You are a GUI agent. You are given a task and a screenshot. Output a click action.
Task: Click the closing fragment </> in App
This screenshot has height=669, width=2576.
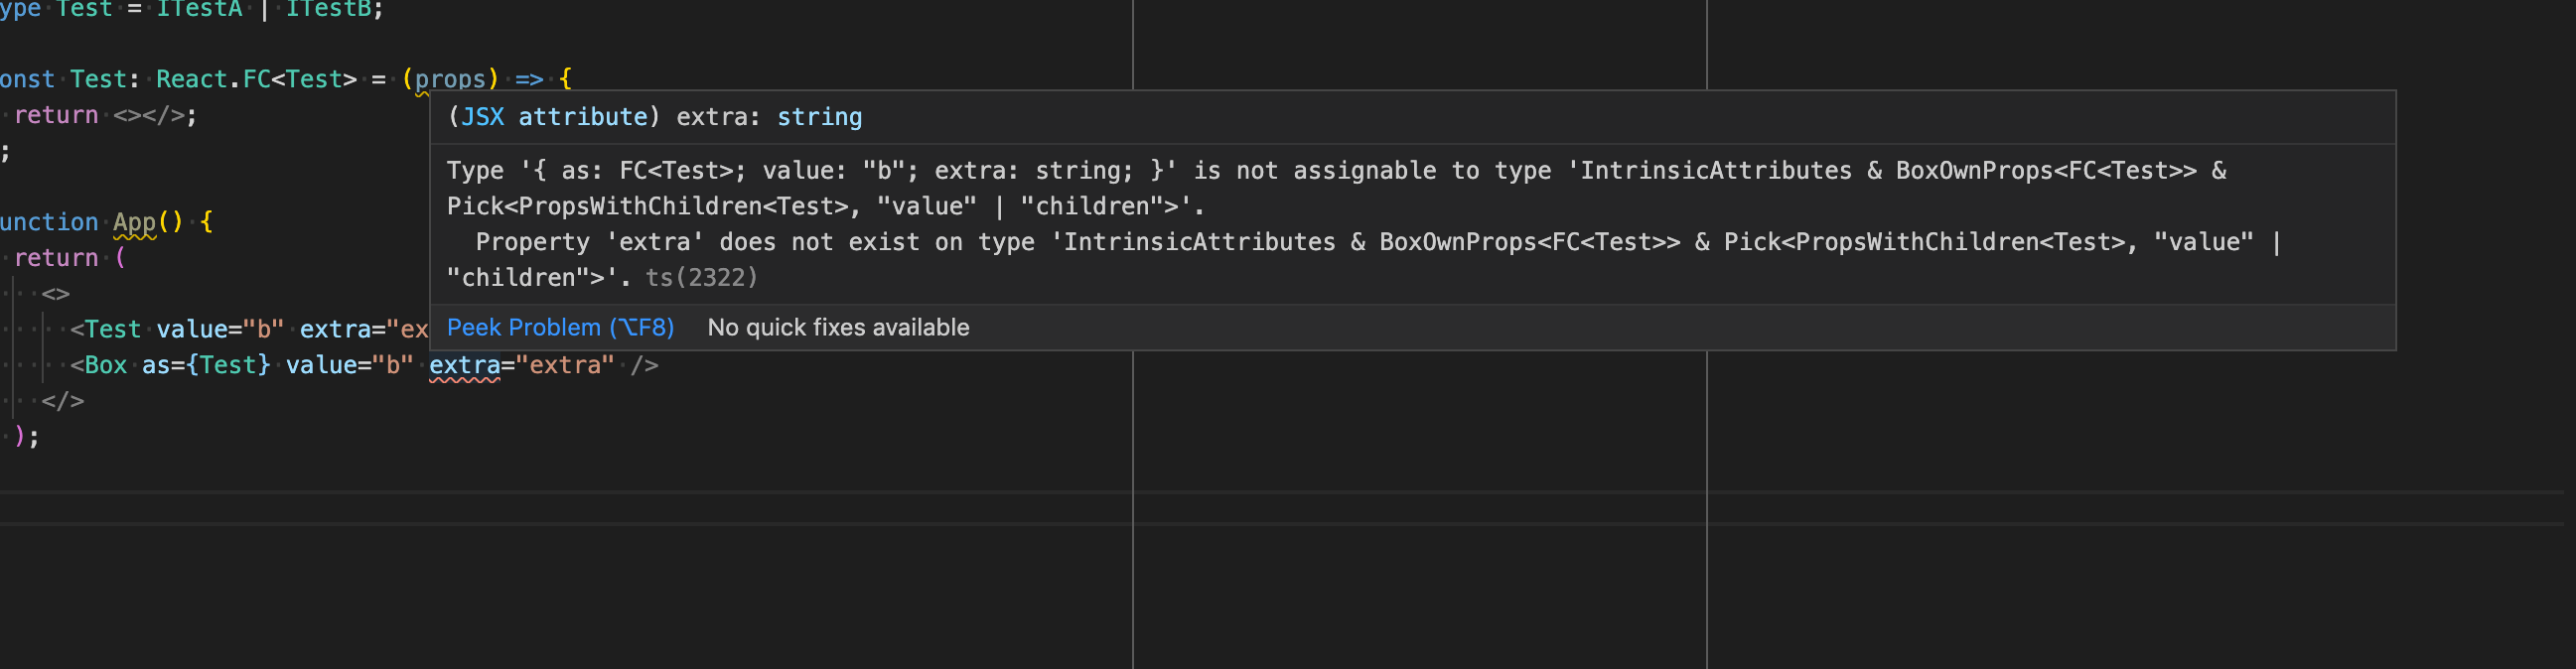click(63, 401)
